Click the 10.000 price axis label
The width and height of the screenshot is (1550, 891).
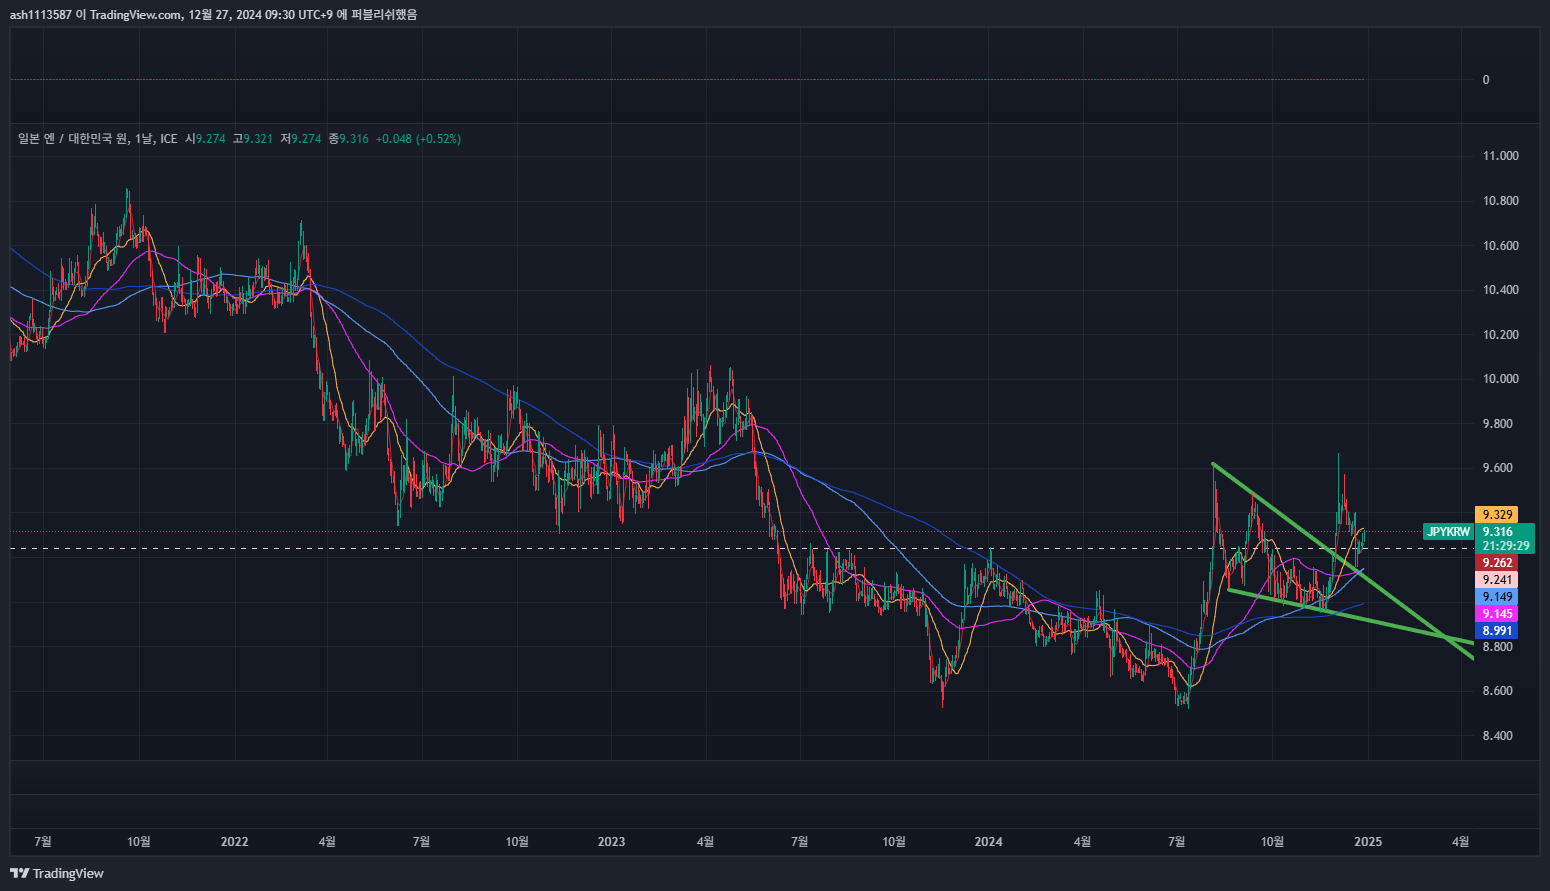coord(1500,379)
